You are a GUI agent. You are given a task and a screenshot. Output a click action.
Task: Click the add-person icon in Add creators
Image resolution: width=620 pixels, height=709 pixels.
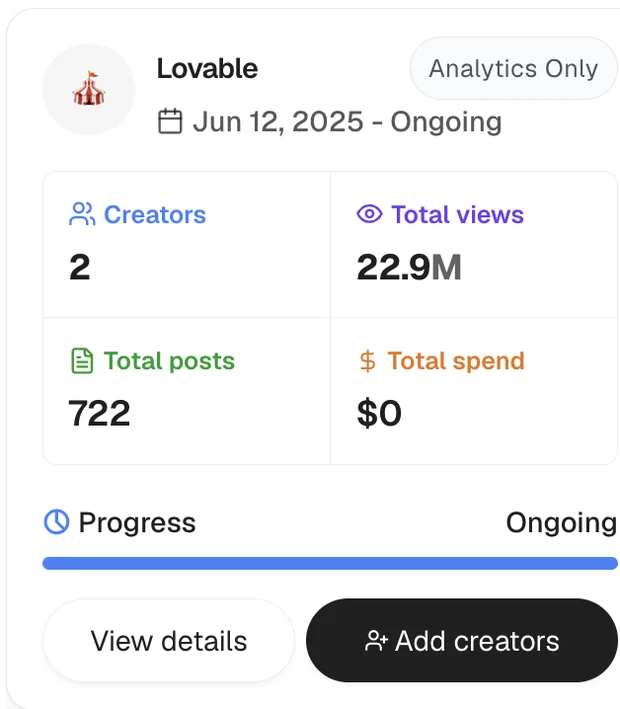pos(376,641)
